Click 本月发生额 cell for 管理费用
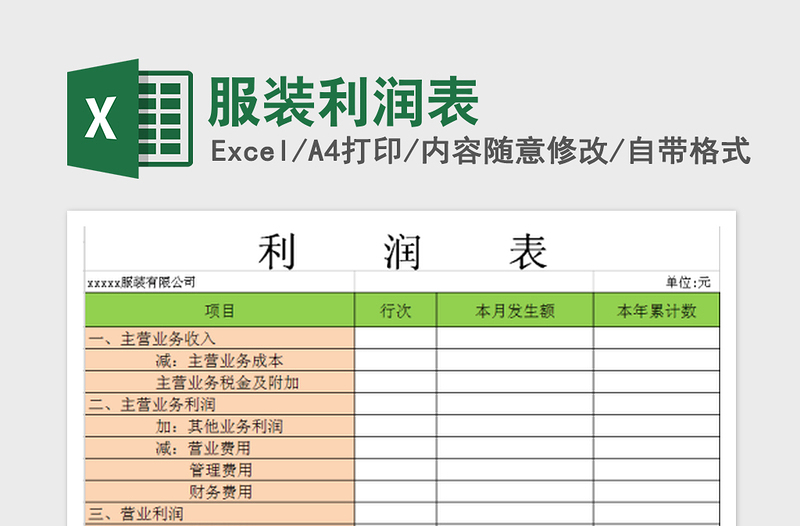Viewport: 800px width, 526px height. [x=515, y=470]
